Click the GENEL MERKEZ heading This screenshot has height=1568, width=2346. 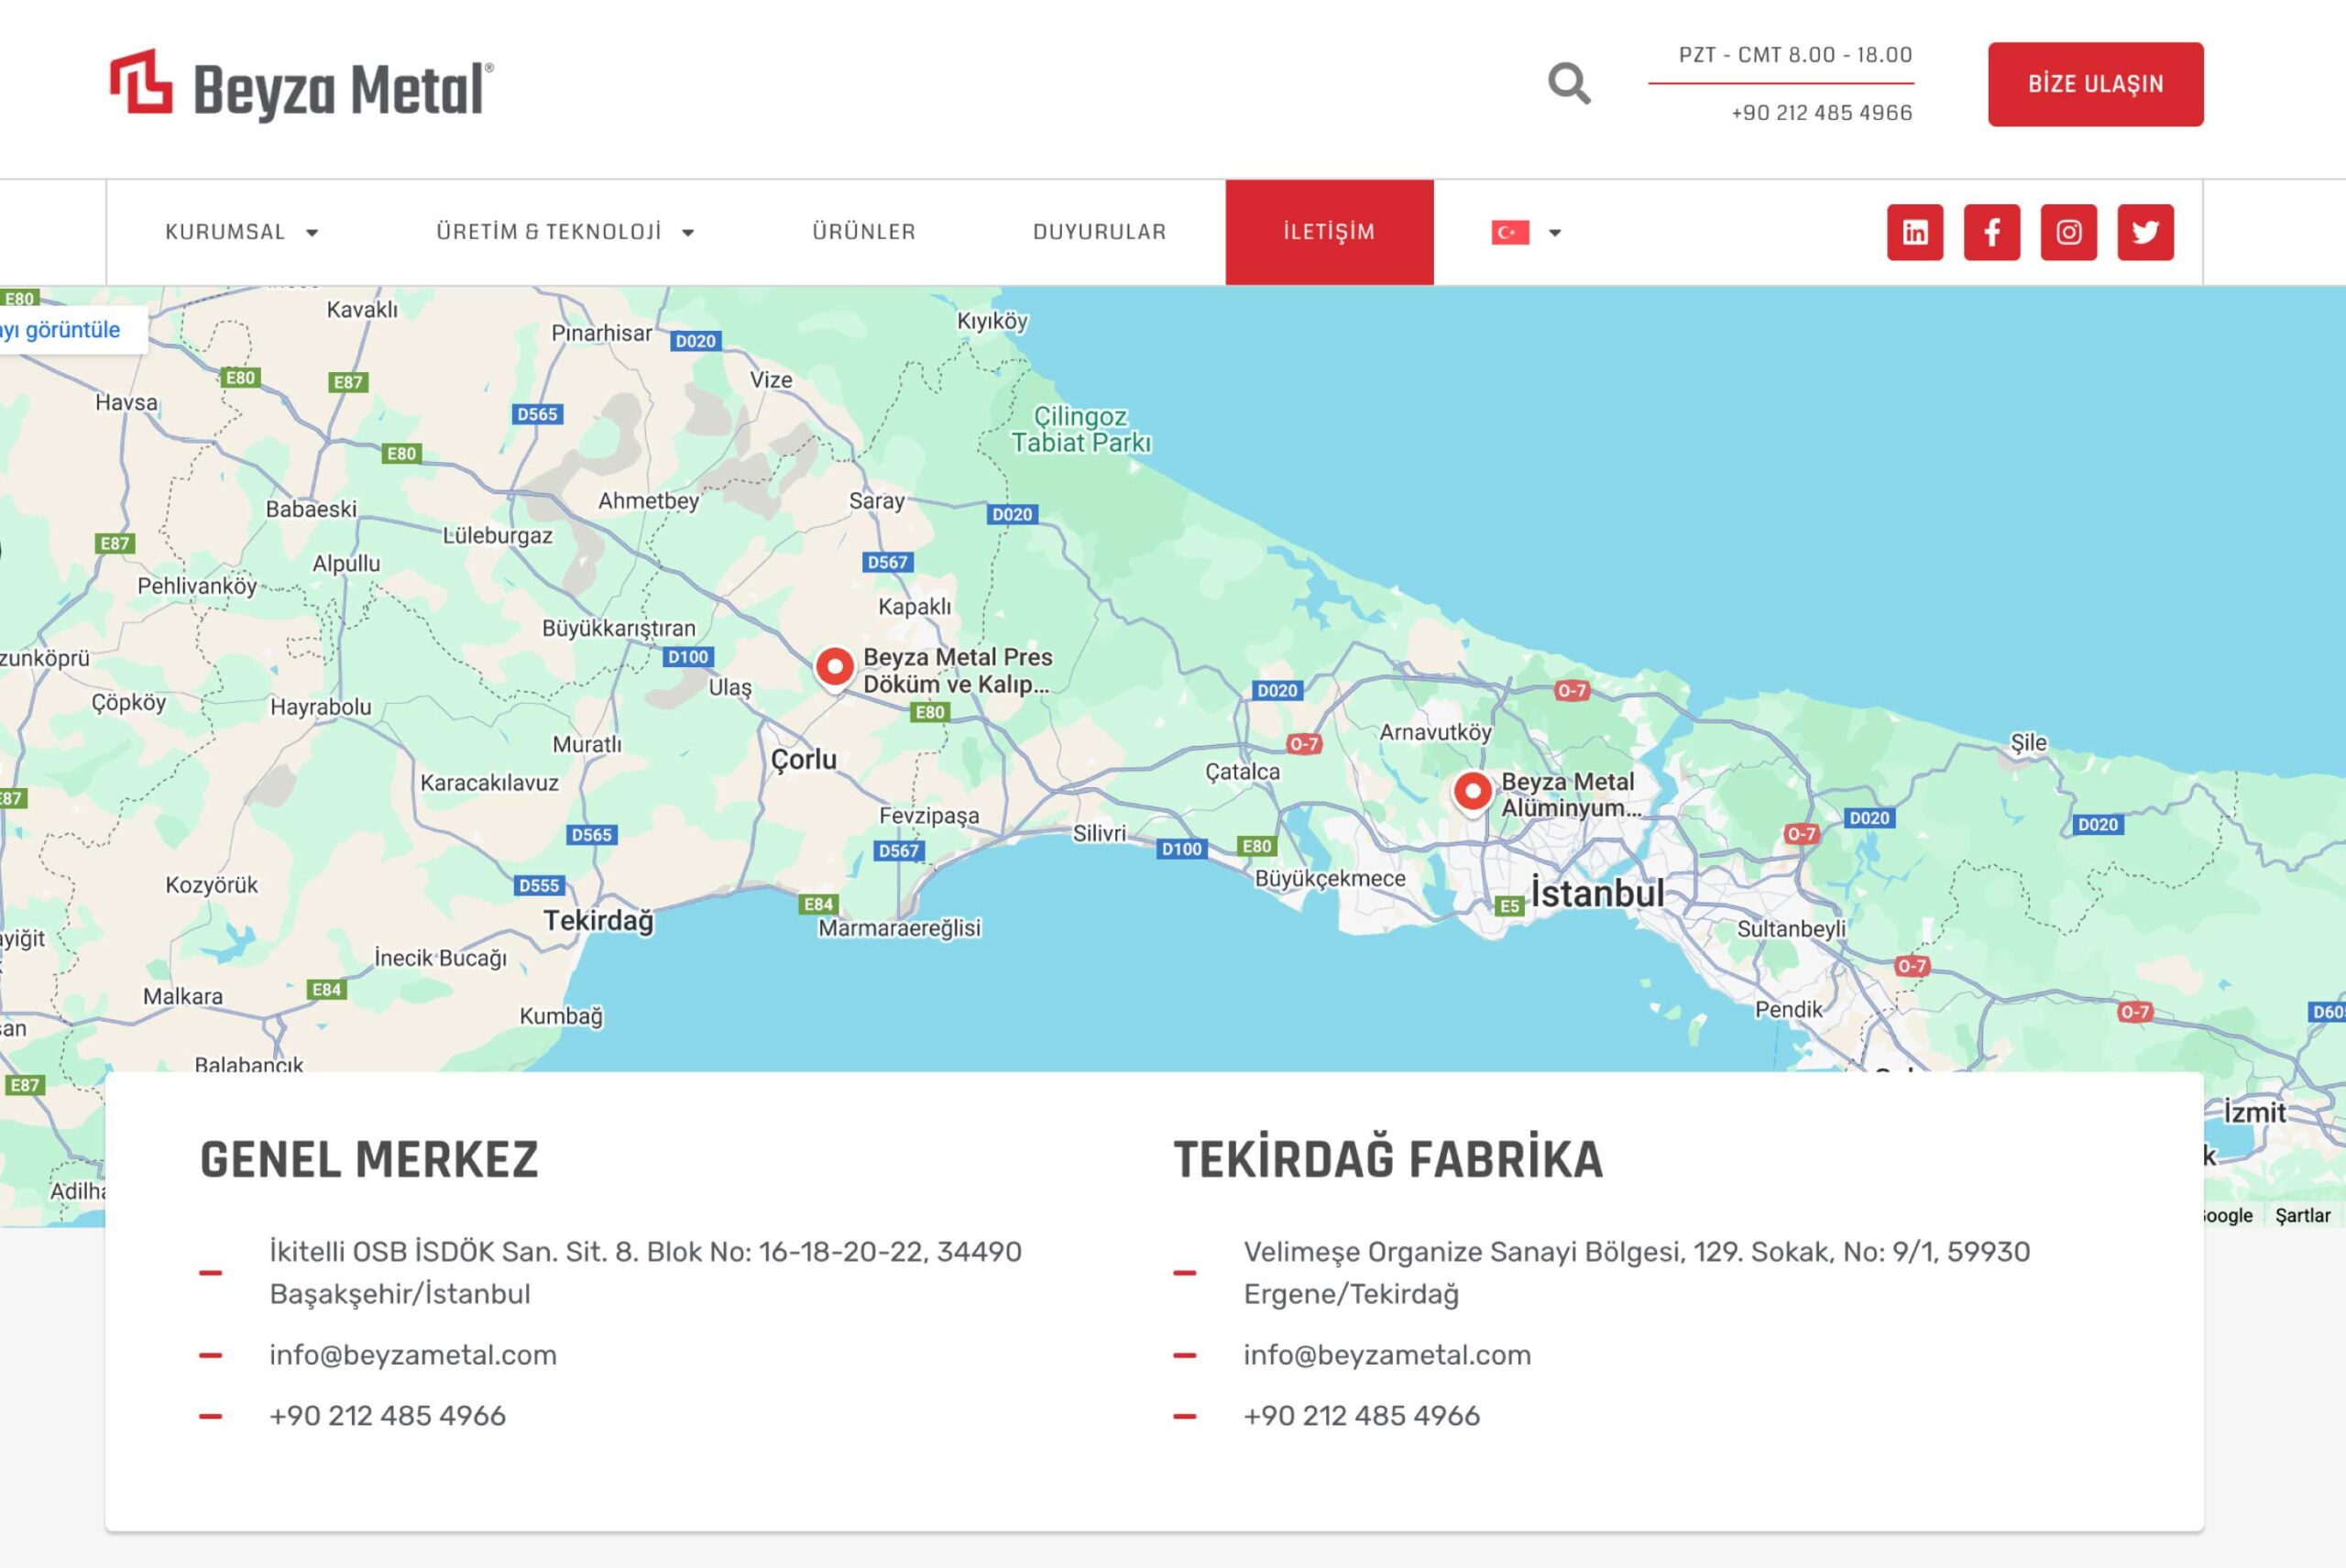click(x=369, y=1160)
